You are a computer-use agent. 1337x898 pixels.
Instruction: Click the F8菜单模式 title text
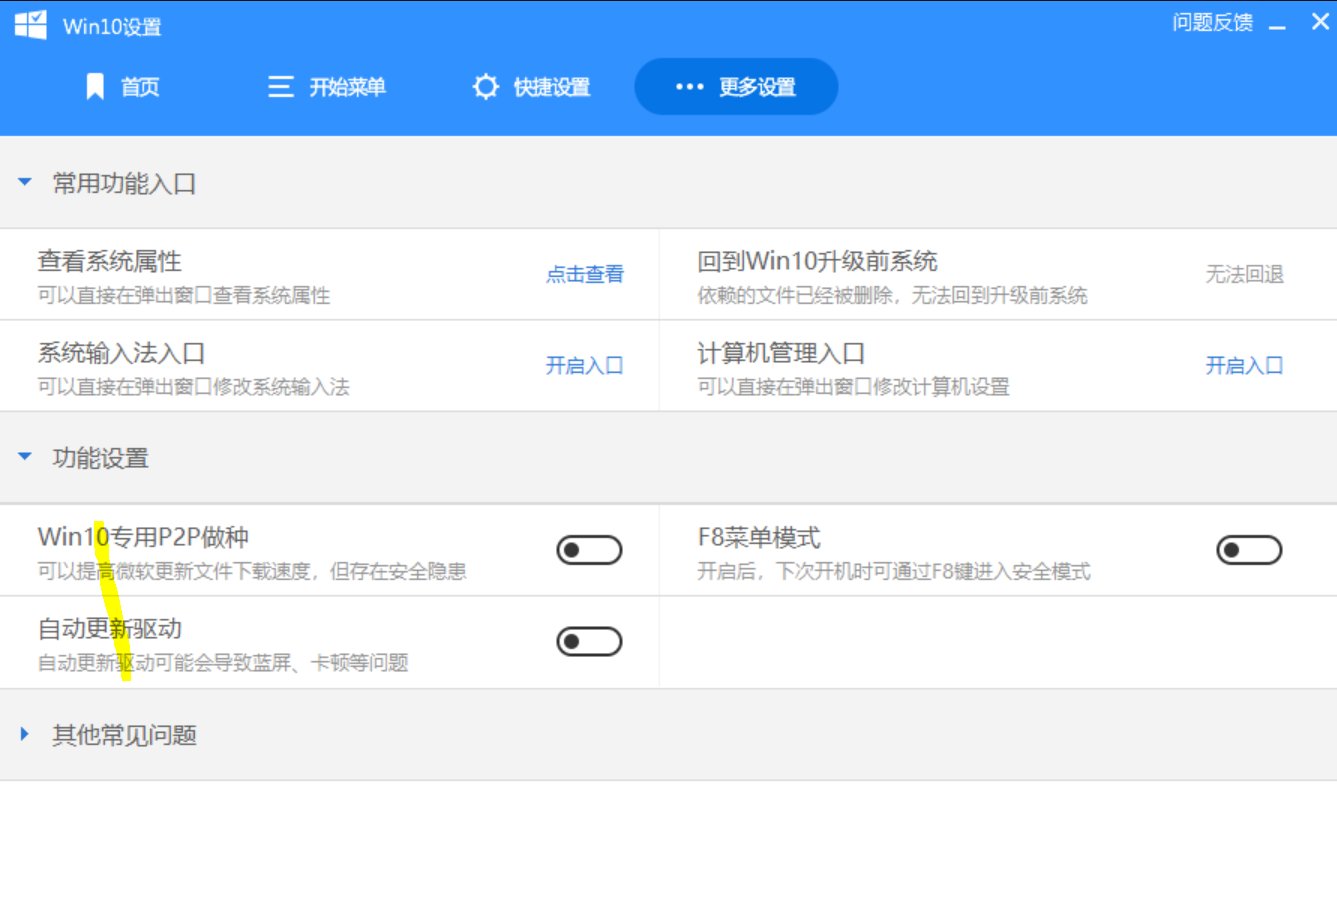click(759, 537)
